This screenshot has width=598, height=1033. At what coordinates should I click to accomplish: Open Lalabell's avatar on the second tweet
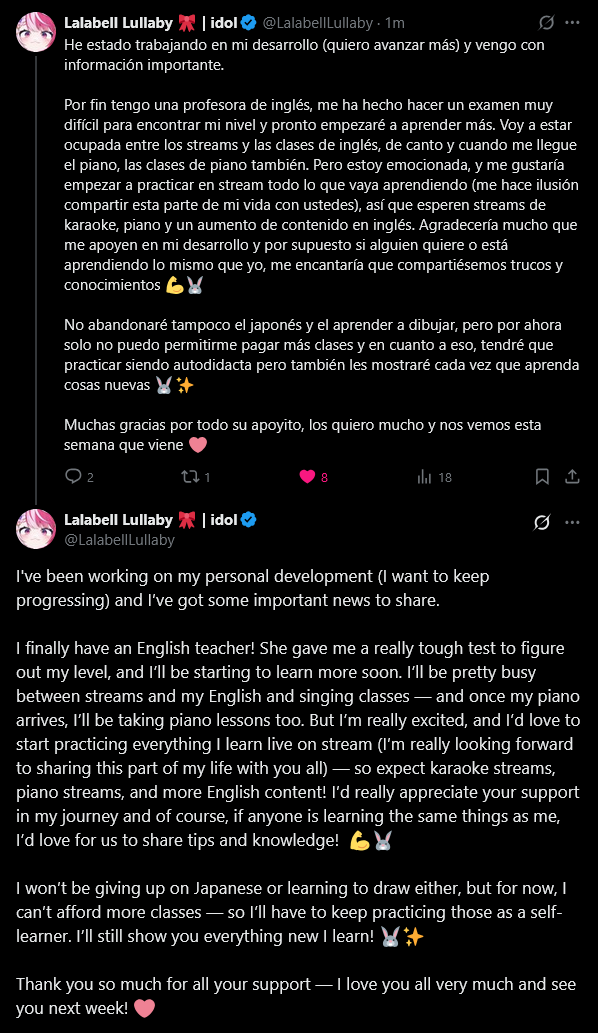coord(36,529)
